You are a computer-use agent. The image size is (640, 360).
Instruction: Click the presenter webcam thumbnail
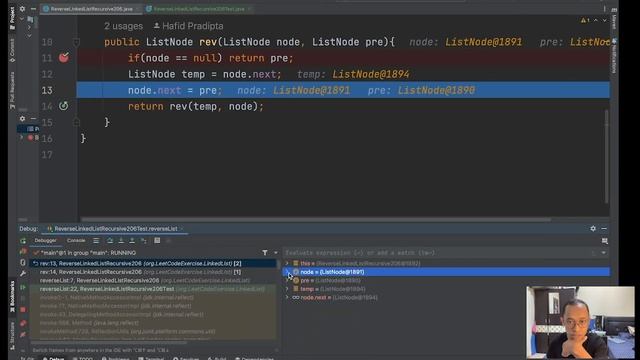580,322
